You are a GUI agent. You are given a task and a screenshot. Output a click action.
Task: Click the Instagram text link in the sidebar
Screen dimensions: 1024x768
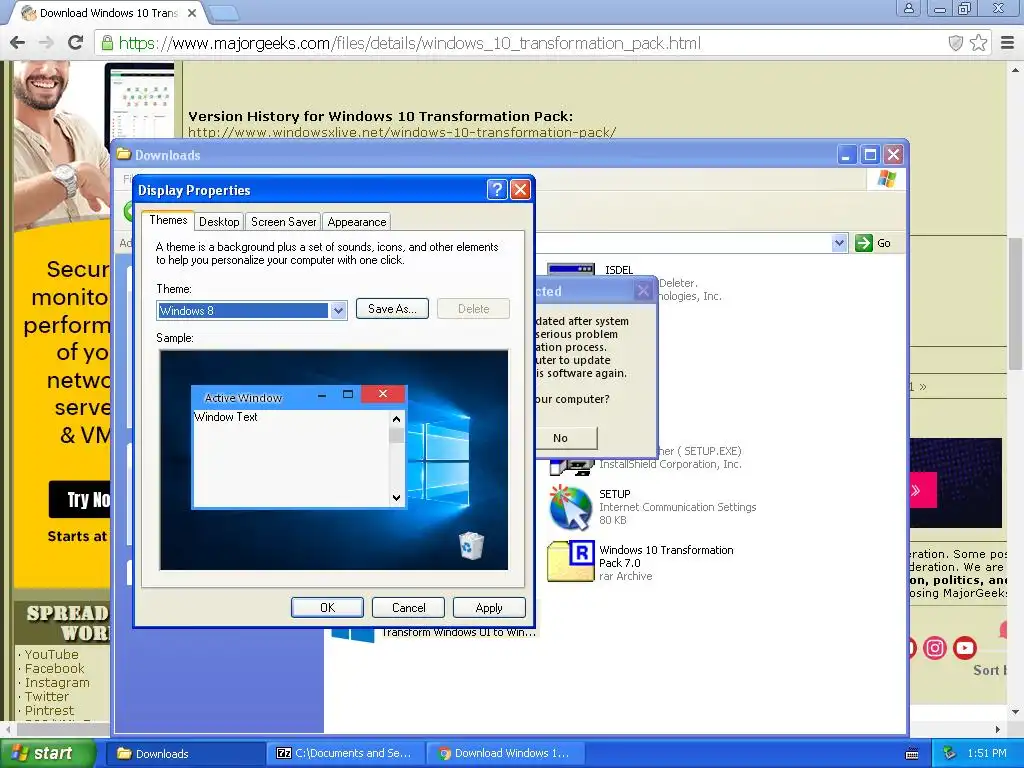pos(57,682)
